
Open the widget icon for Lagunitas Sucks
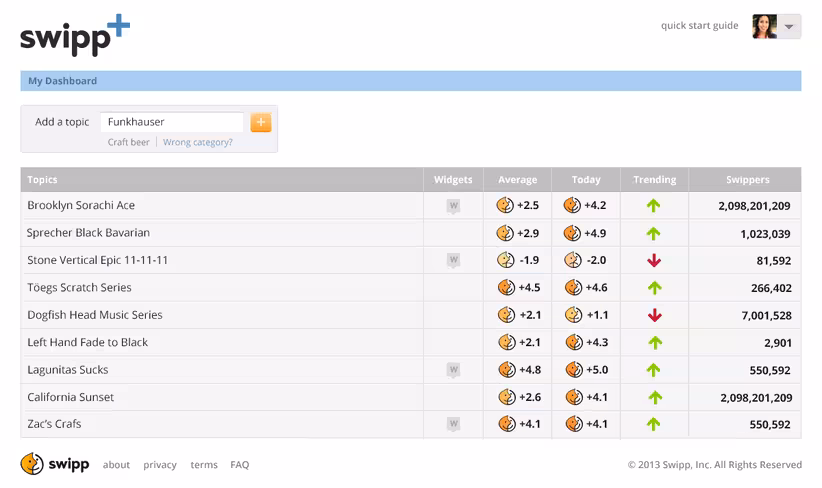(x=453, y=370)
